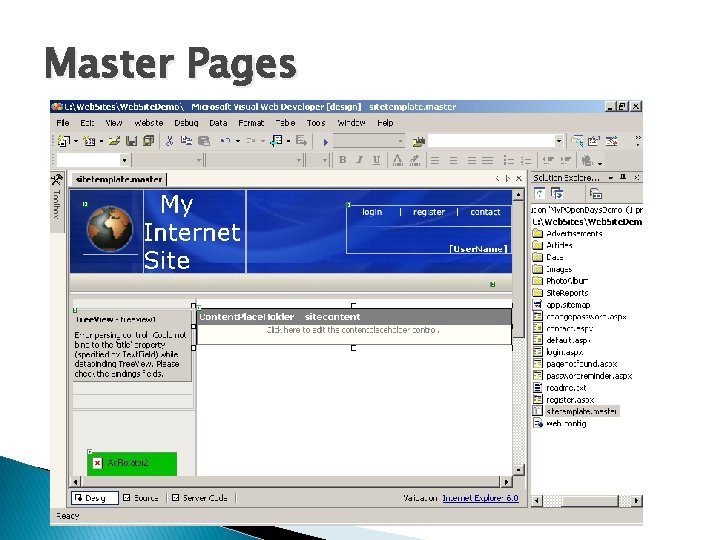Click the designer horizontal scrollbar right arrow
Image resolution: width=720 pixels, height=540 pixels.
(506, 482)
